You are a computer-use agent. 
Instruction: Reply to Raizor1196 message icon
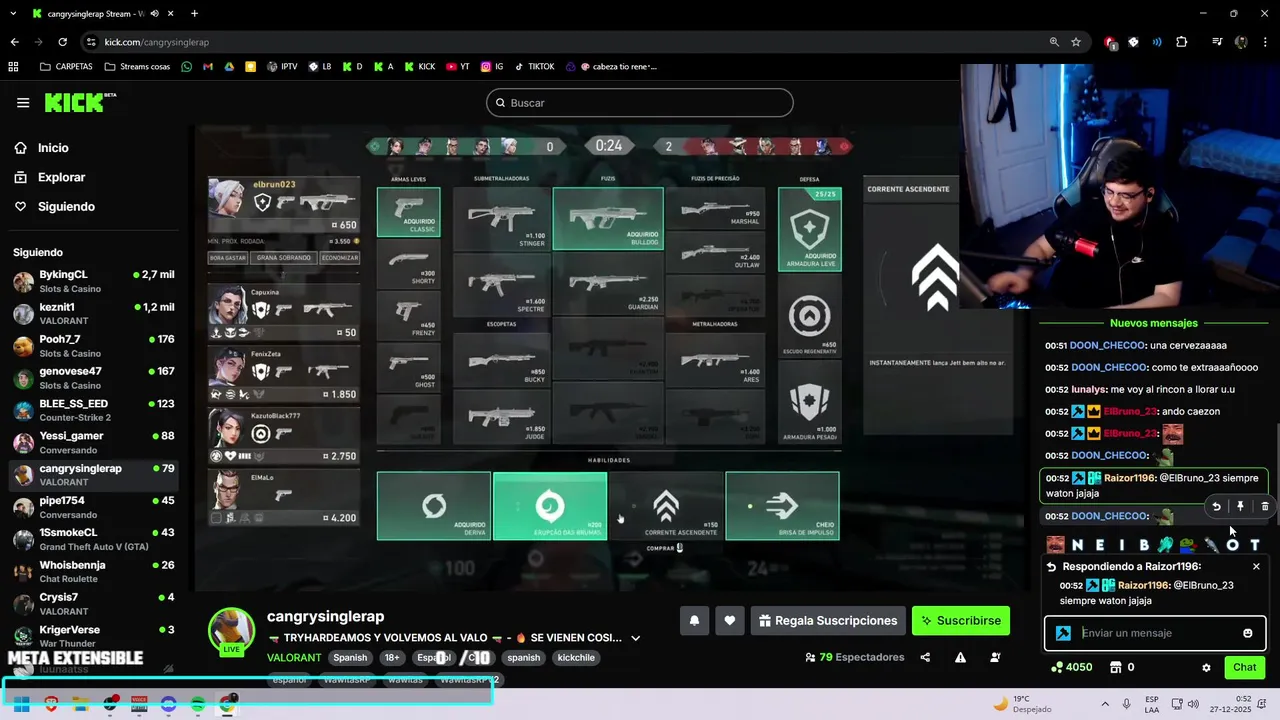[x=1216, y=507]
